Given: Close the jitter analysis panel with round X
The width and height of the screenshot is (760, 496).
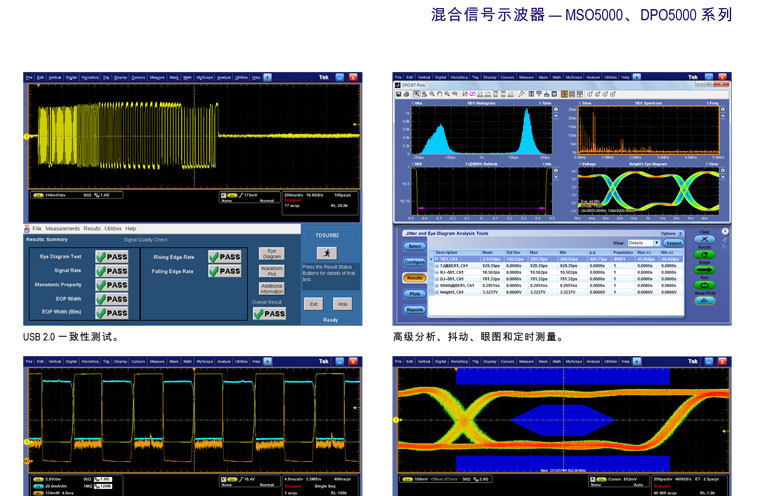Looking at the screenshot, I should [x=725, y=231].
